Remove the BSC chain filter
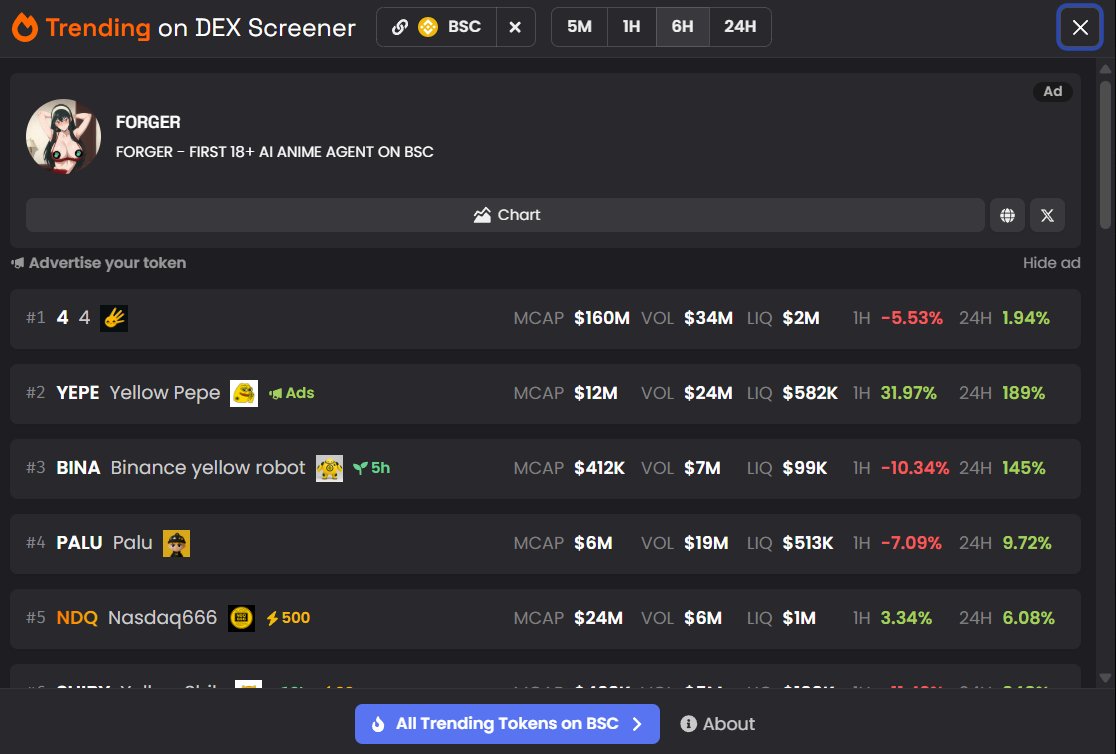The height and width of the screenshot is (754, 1116). pos(515,27)
